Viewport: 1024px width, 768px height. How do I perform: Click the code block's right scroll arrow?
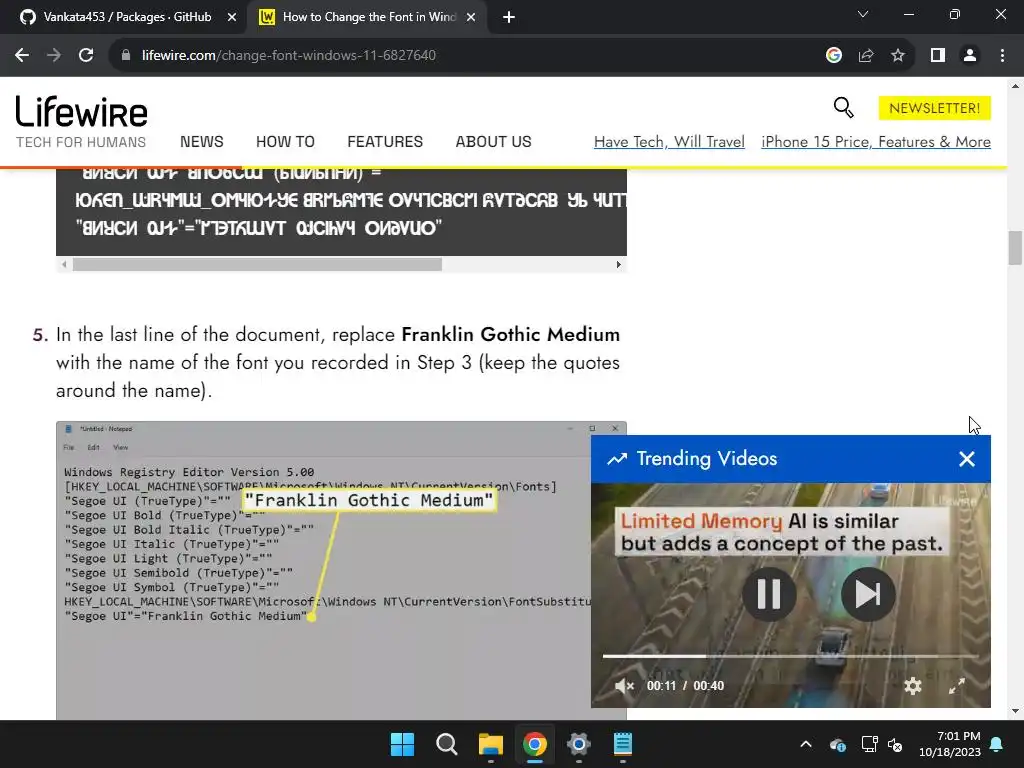618,264
